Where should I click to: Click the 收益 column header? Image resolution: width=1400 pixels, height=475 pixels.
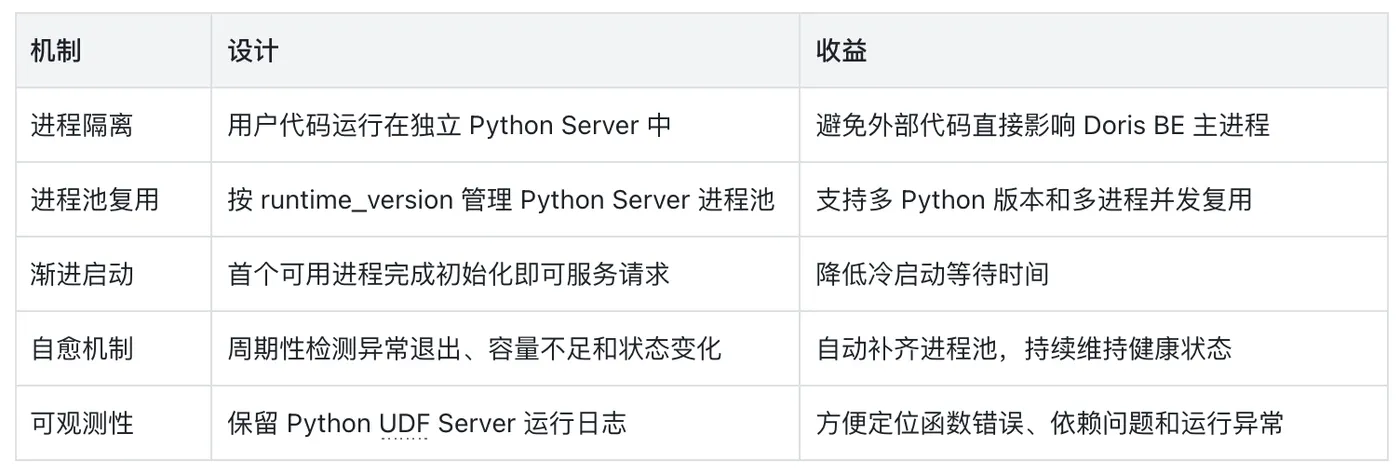1094,50
